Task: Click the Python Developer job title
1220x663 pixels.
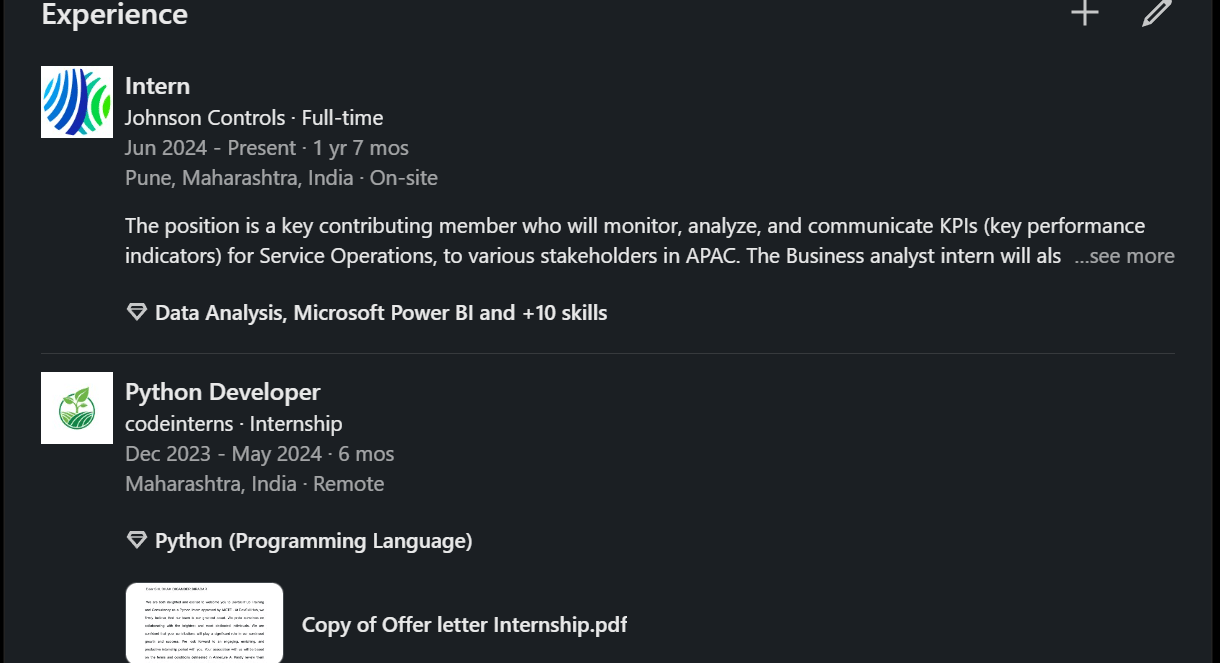Action: click(222, 392)
